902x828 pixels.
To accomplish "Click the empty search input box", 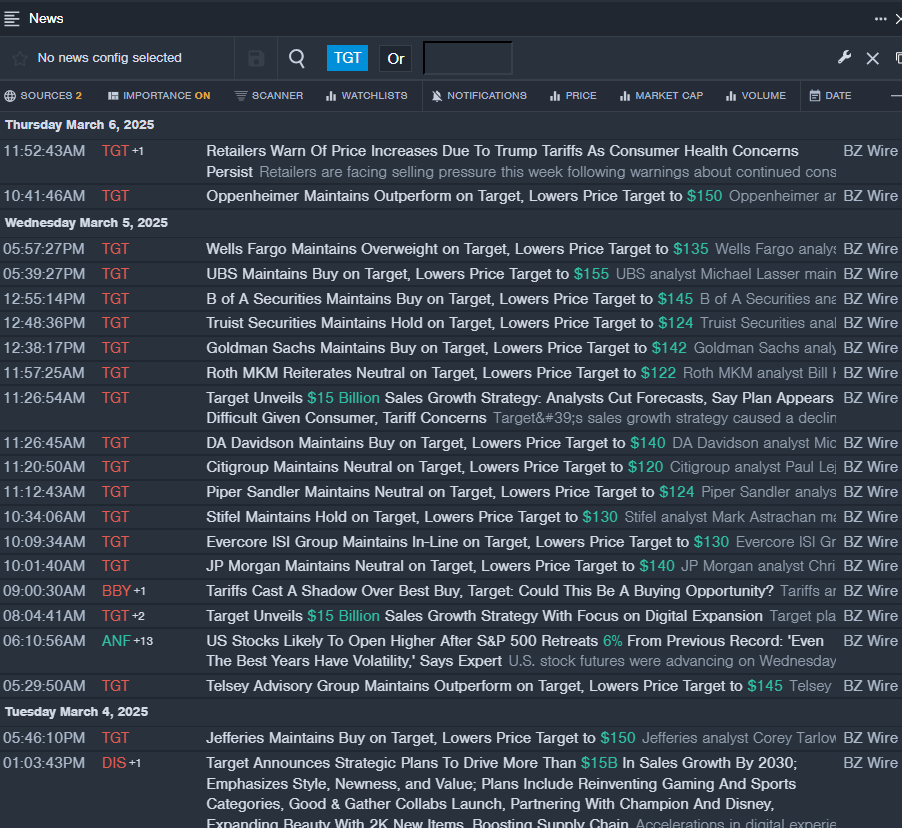I will coord(468,58).
